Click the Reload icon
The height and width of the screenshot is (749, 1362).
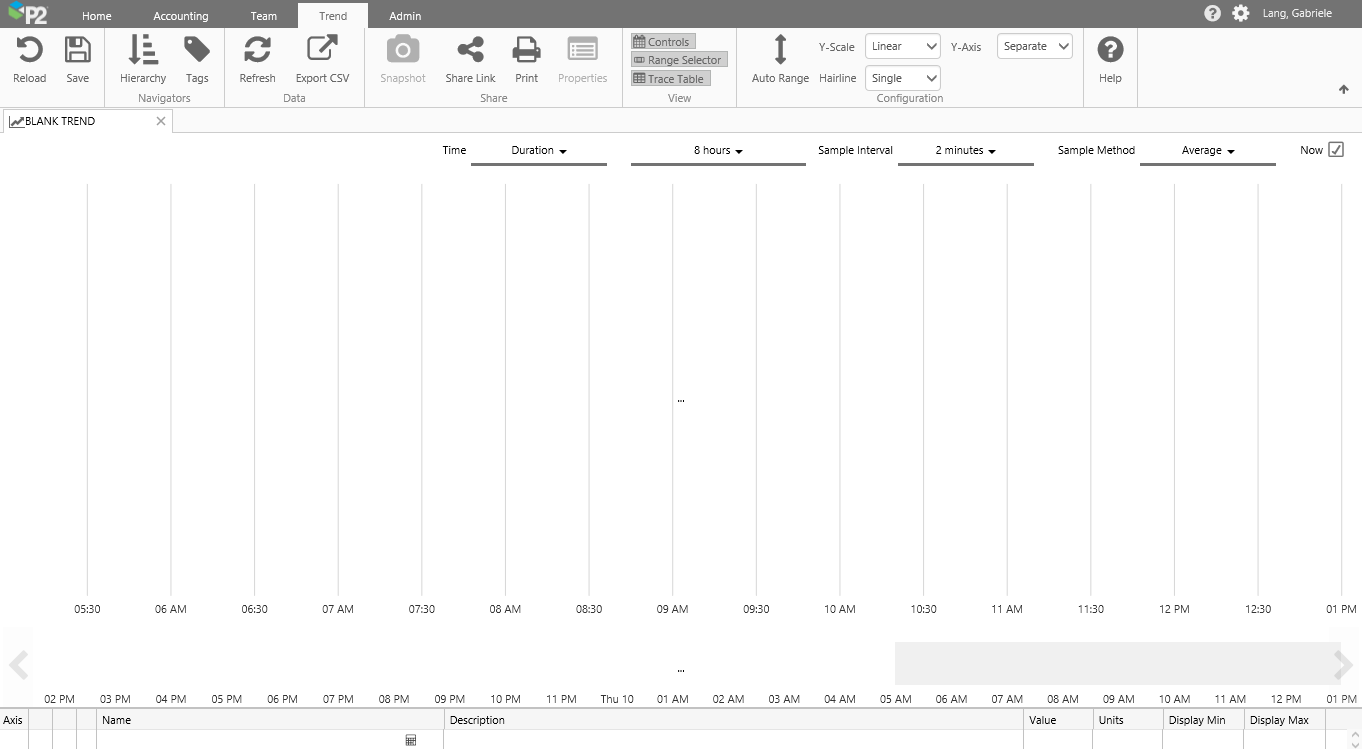pos(29,50)
